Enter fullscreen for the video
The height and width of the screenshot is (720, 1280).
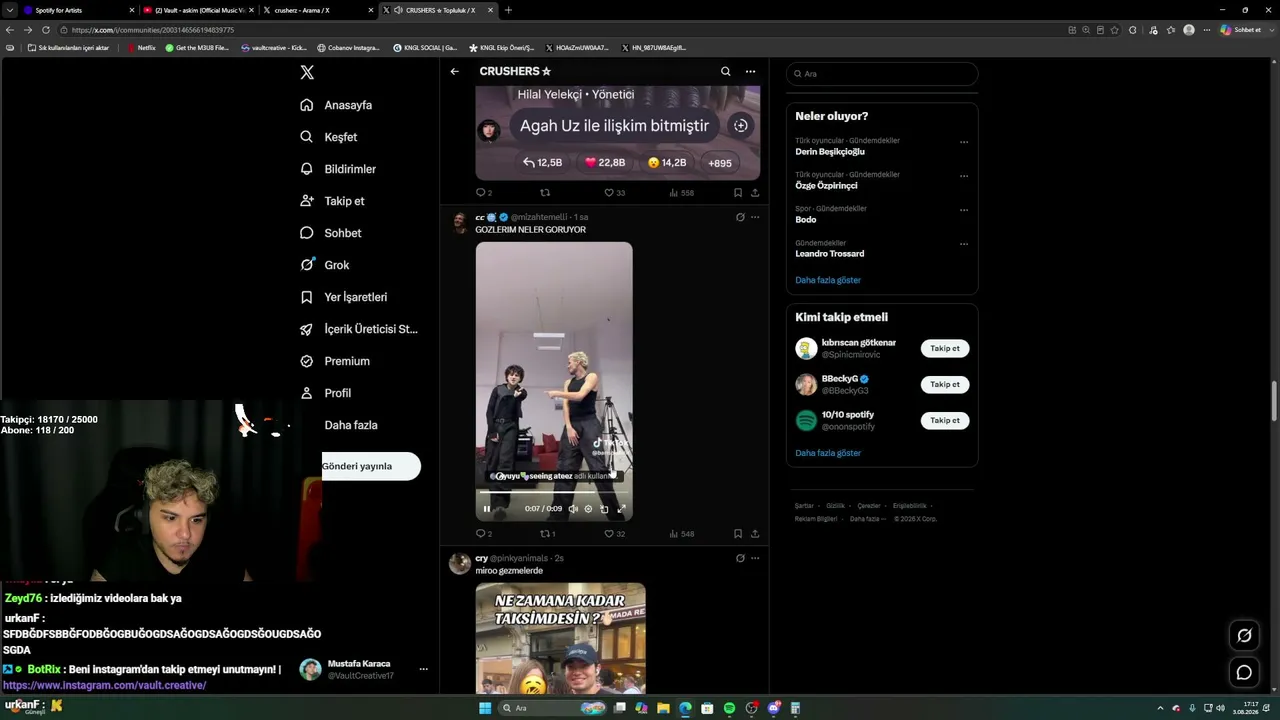[621, 509]
